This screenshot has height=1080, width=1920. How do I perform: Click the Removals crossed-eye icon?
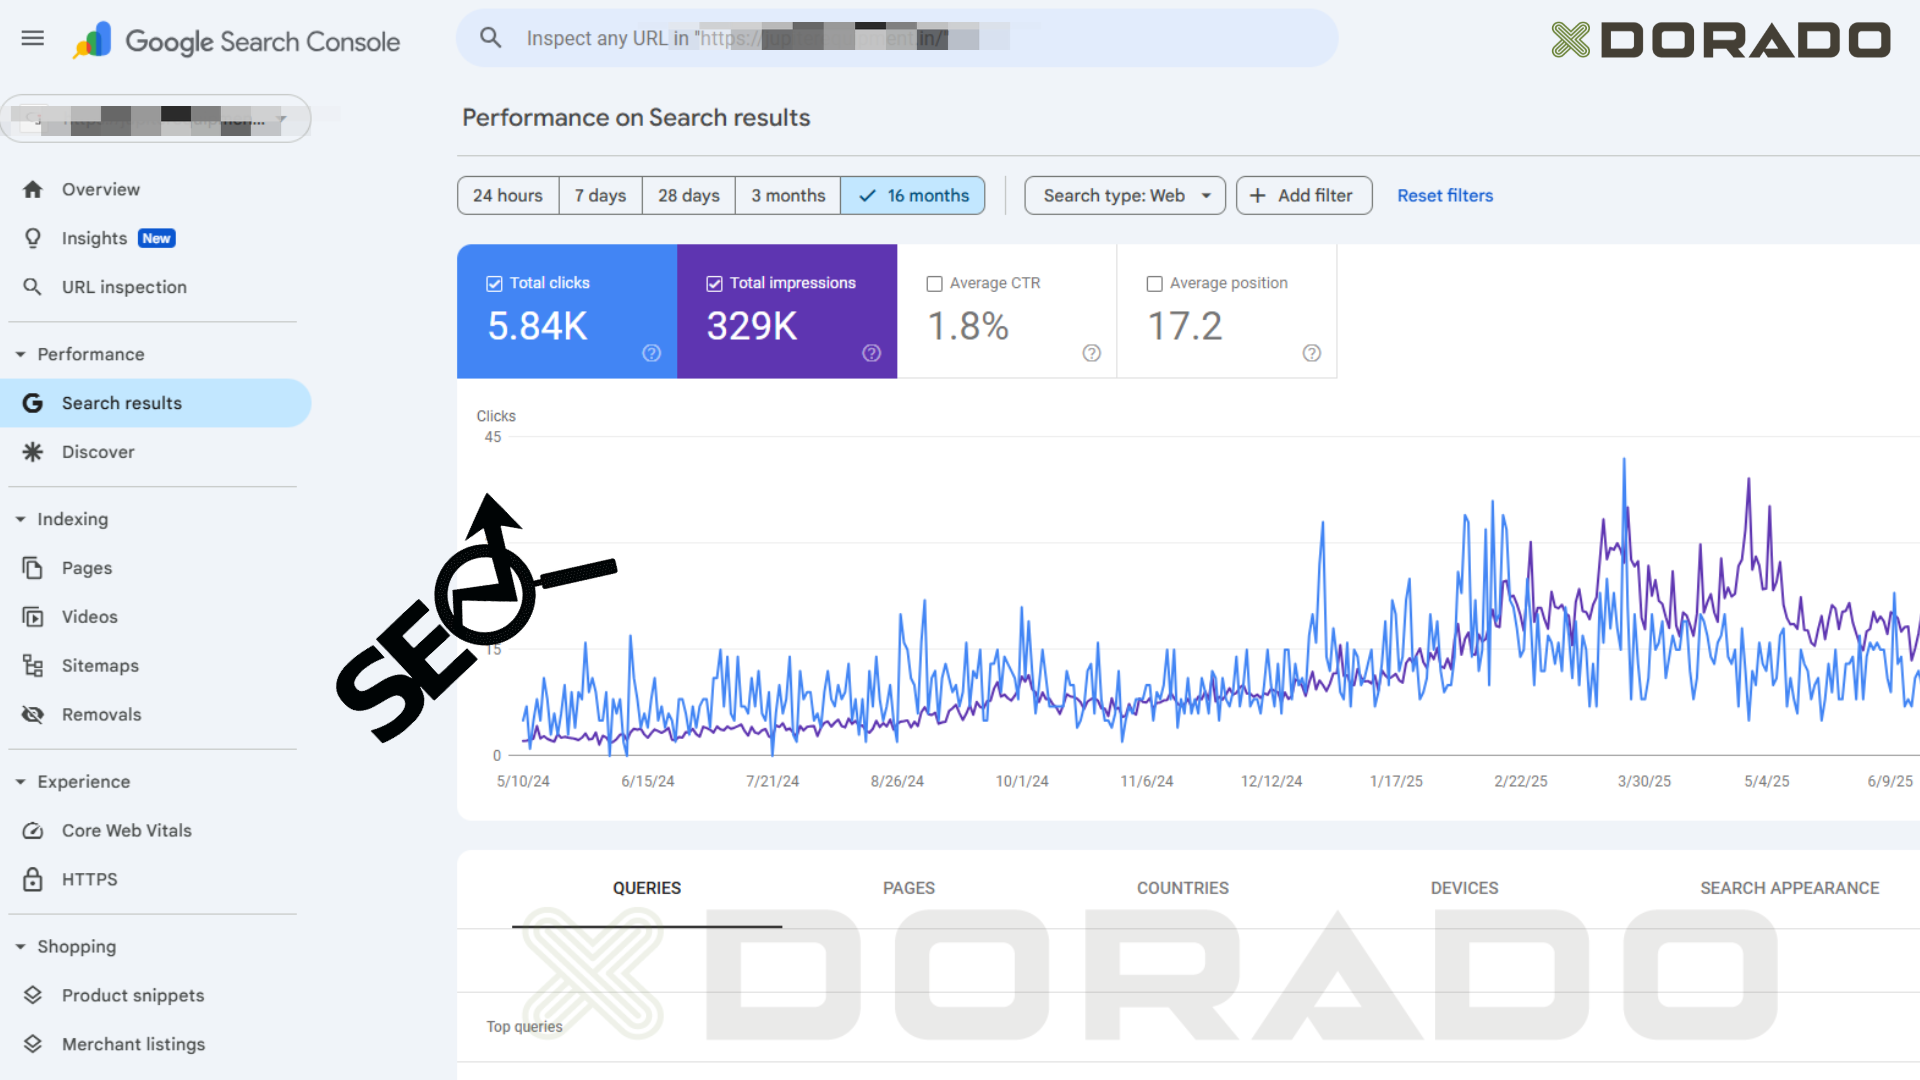click(33, 715)
